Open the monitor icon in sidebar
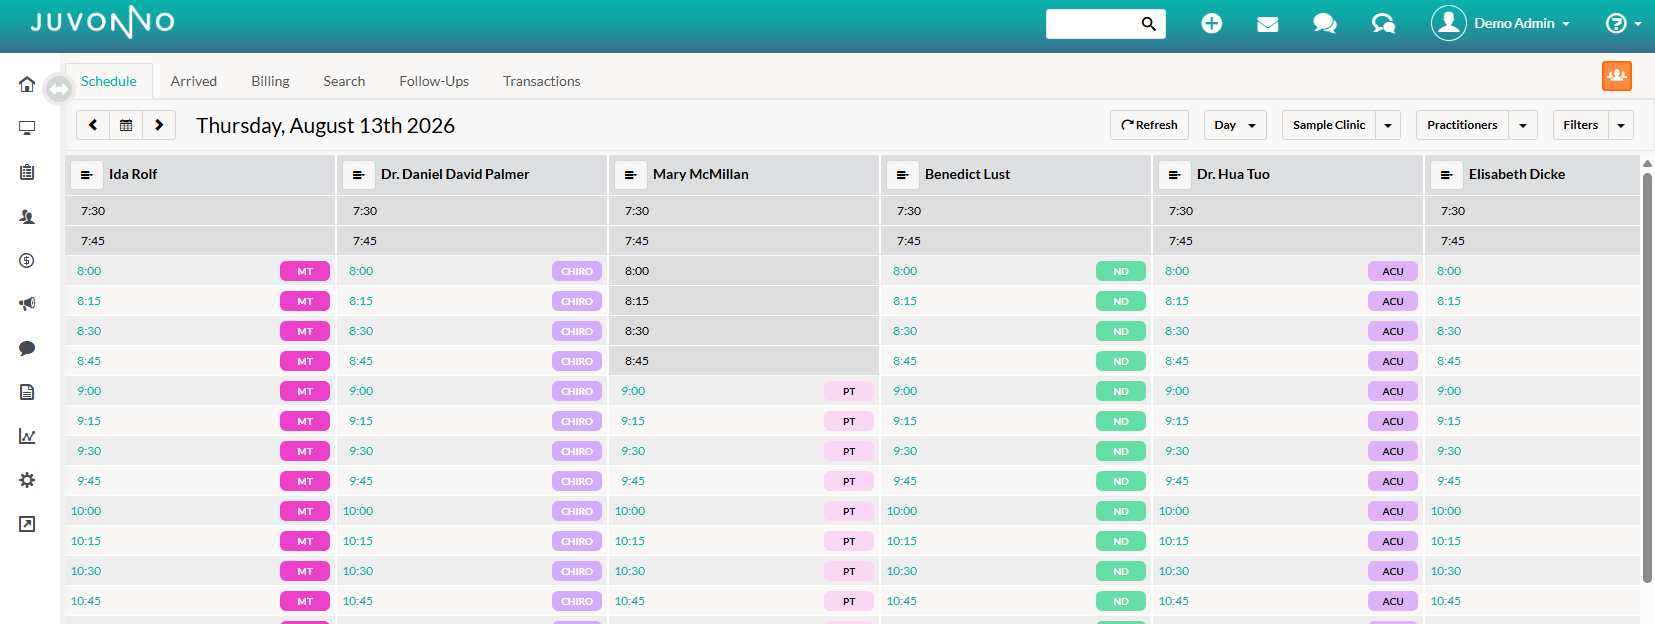This screenshot has height=624, width=1655. coord(27,128)
